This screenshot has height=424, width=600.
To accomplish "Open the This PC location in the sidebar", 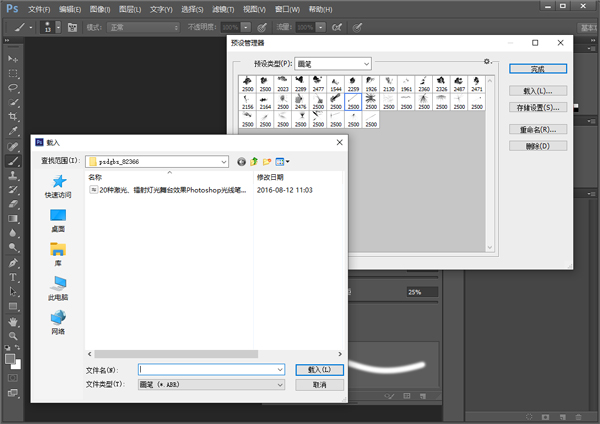I will click(x=58, y=288).
